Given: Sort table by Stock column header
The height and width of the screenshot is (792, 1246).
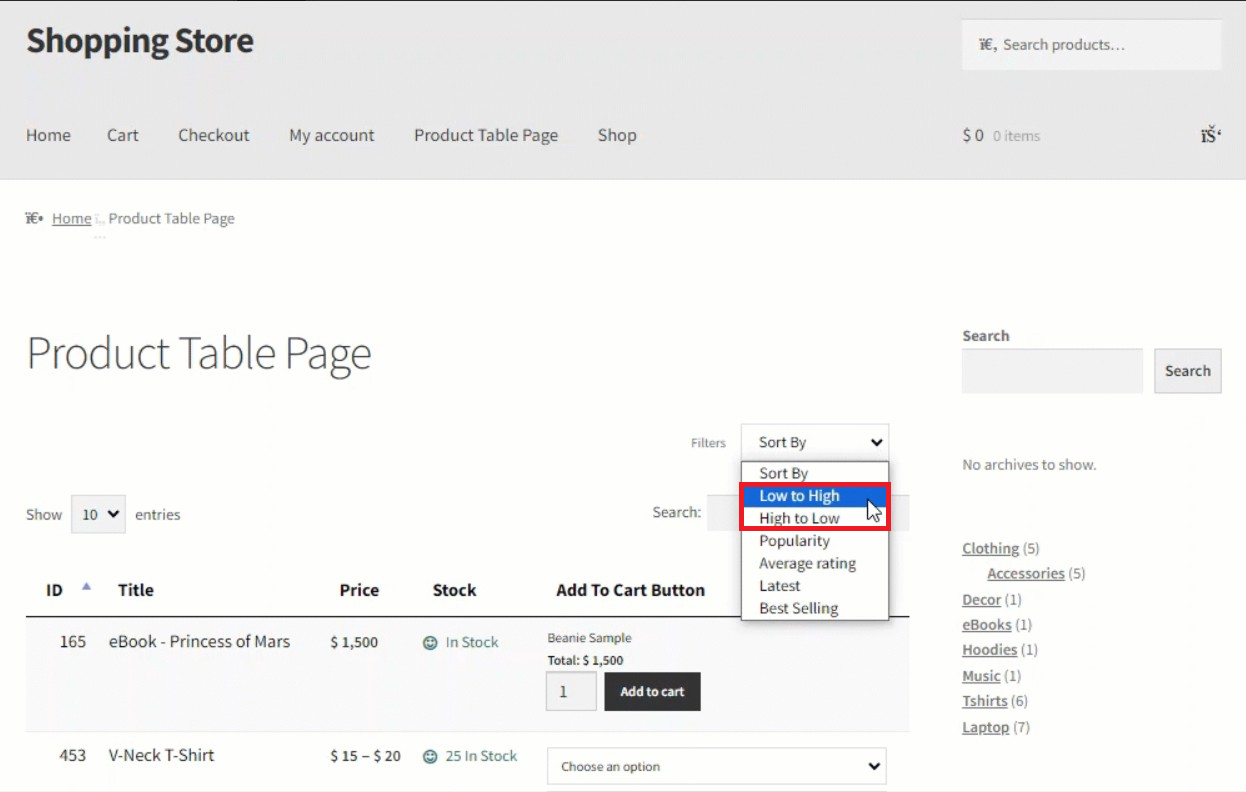Looking at the screenshot, I should (x=454, y=590).
